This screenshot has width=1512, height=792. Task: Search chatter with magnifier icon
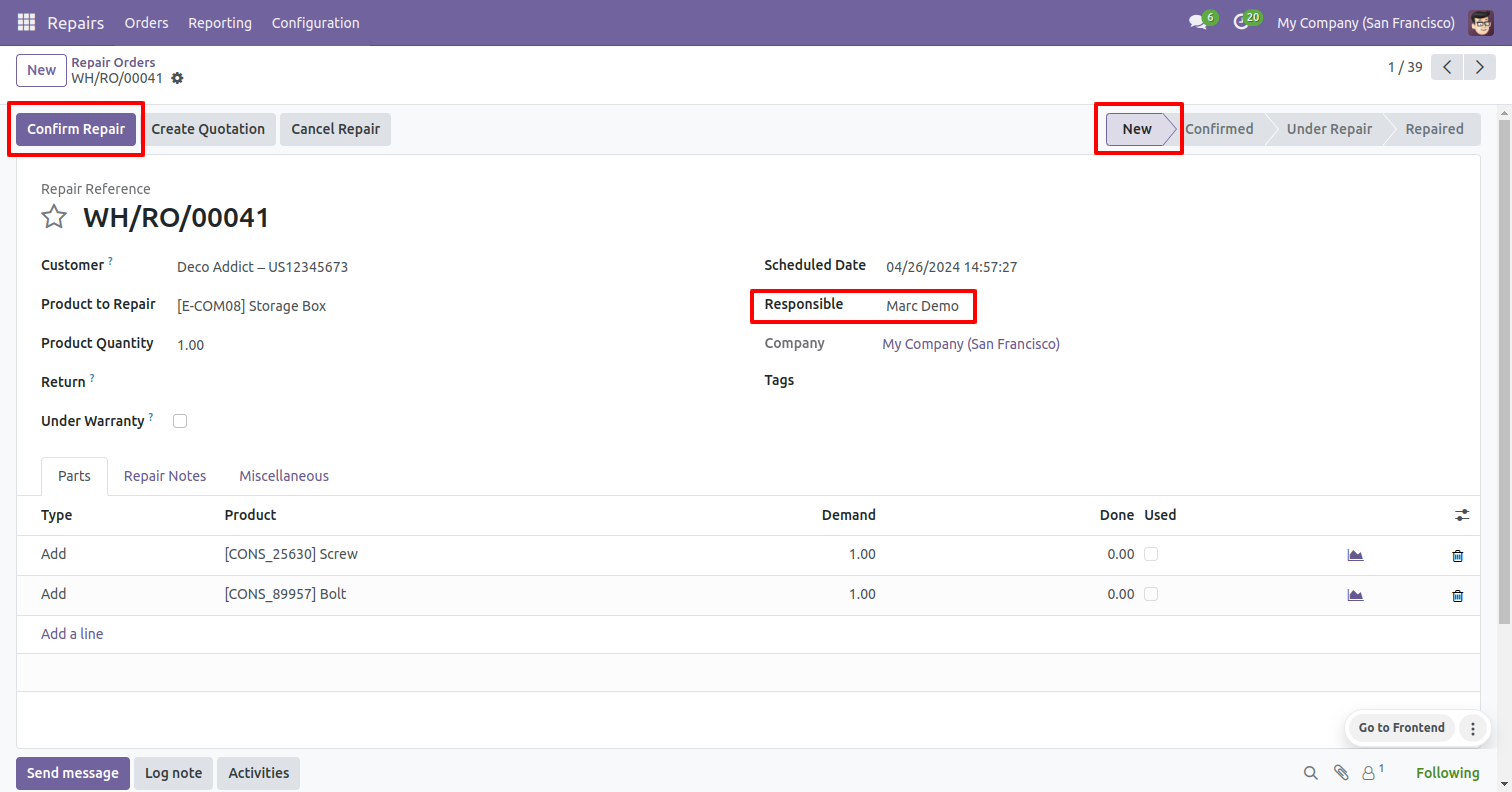coord(1310,773)
